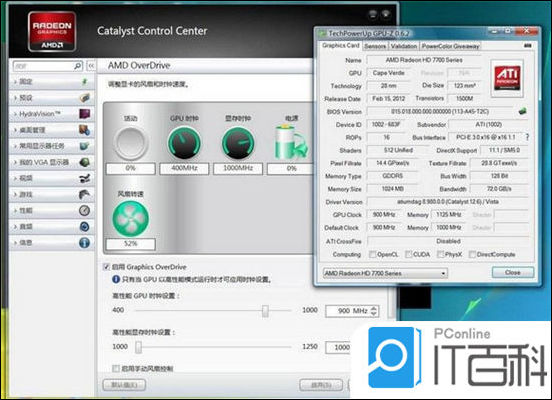Expand the 固定 sidebar arrow

click(15, 82)
